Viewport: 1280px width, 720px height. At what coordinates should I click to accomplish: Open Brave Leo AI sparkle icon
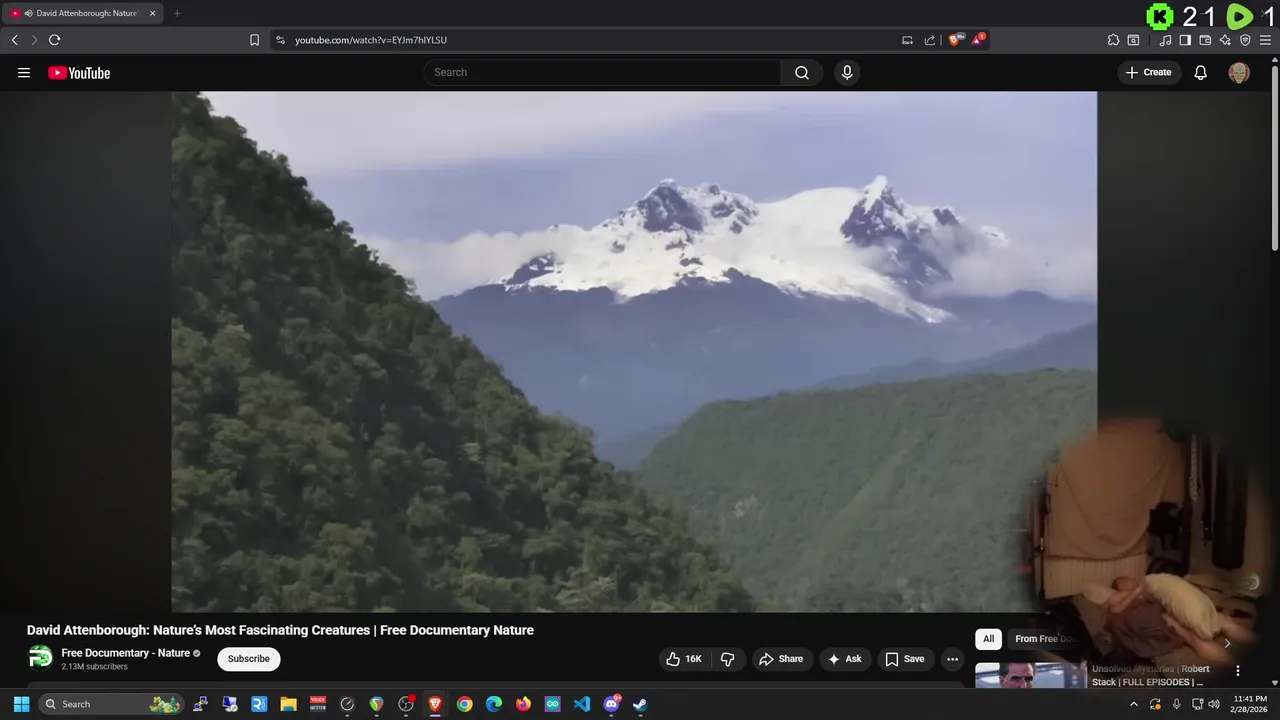pos(1225,40)
